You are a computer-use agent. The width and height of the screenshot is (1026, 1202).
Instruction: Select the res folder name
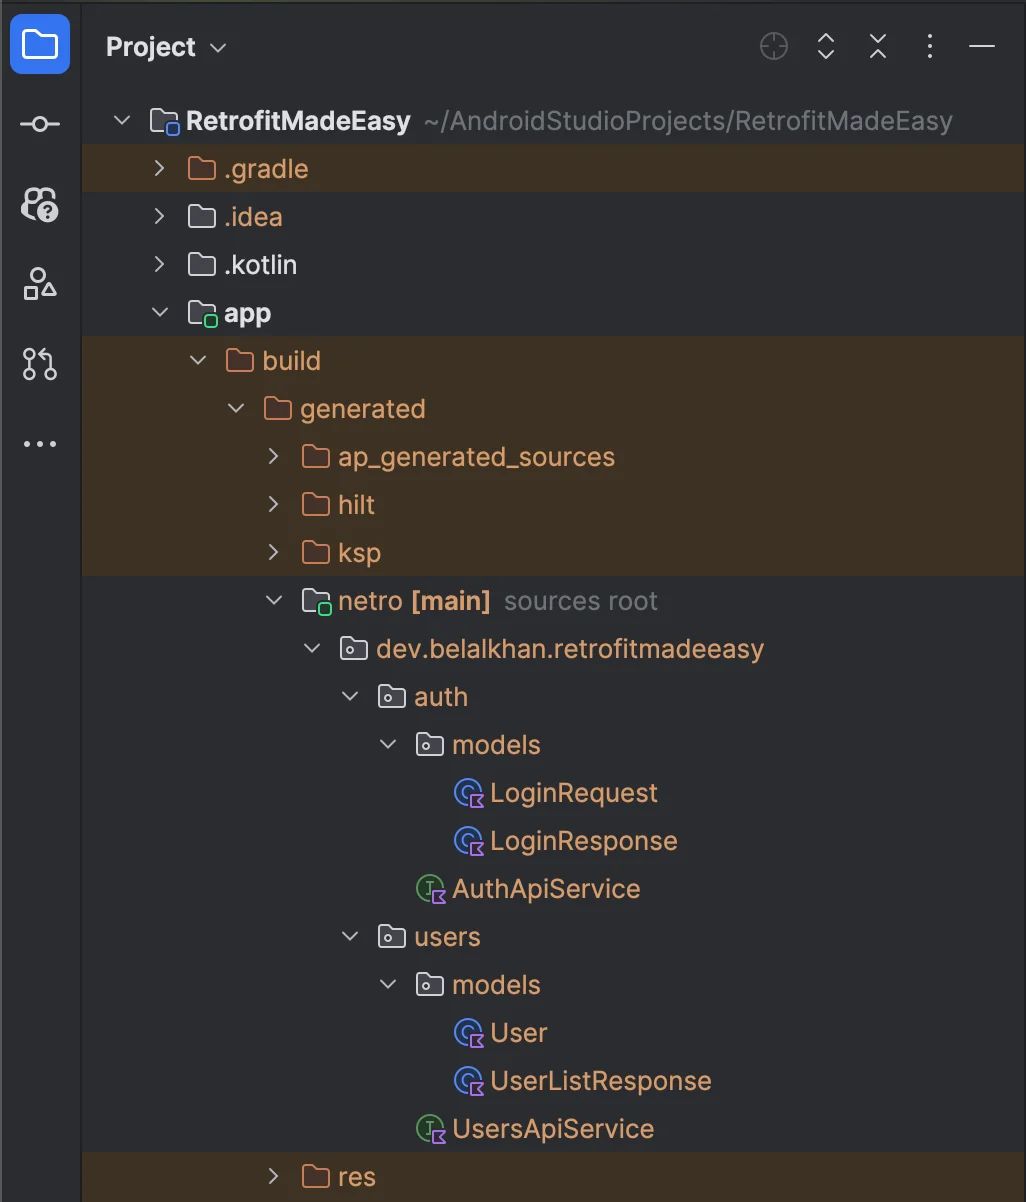click(x=357, y=1177)
